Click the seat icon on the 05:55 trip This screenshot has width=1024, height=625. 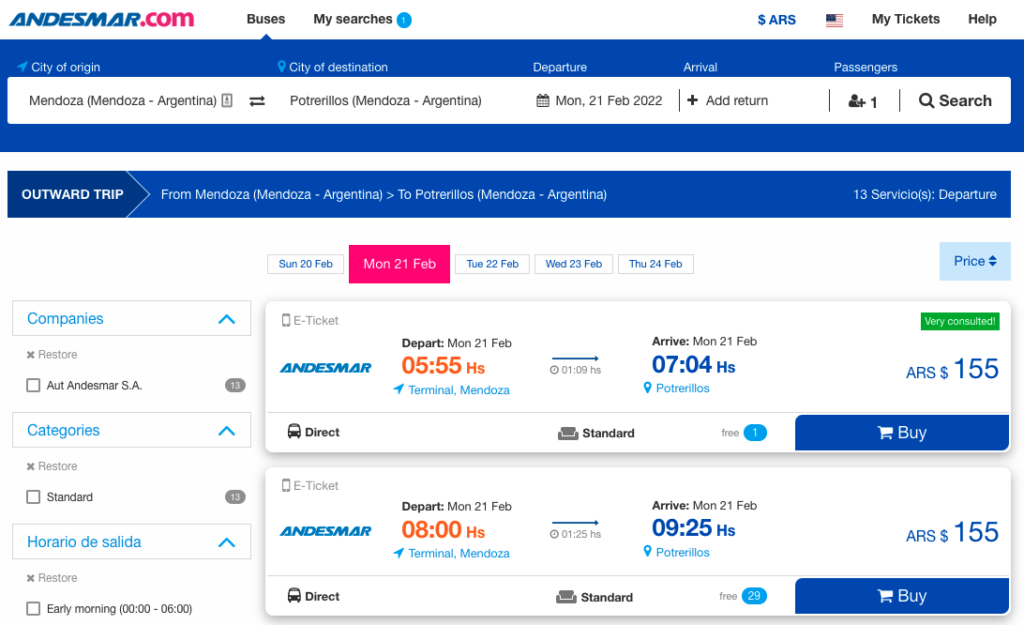coord(568,433)
